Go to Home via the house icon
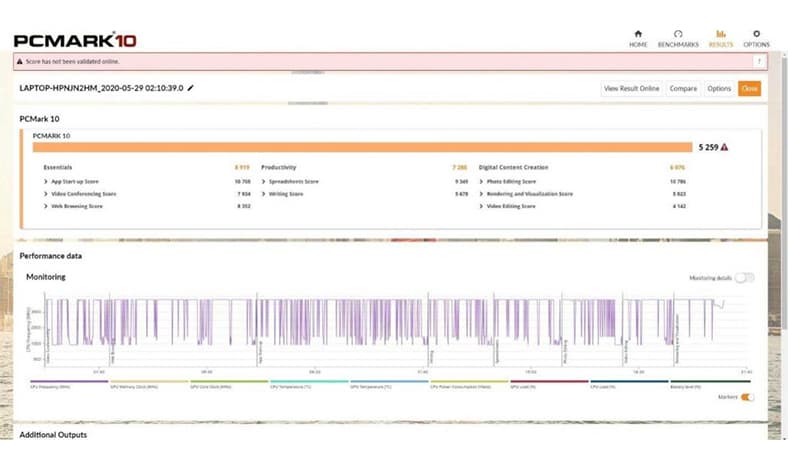 638,34
